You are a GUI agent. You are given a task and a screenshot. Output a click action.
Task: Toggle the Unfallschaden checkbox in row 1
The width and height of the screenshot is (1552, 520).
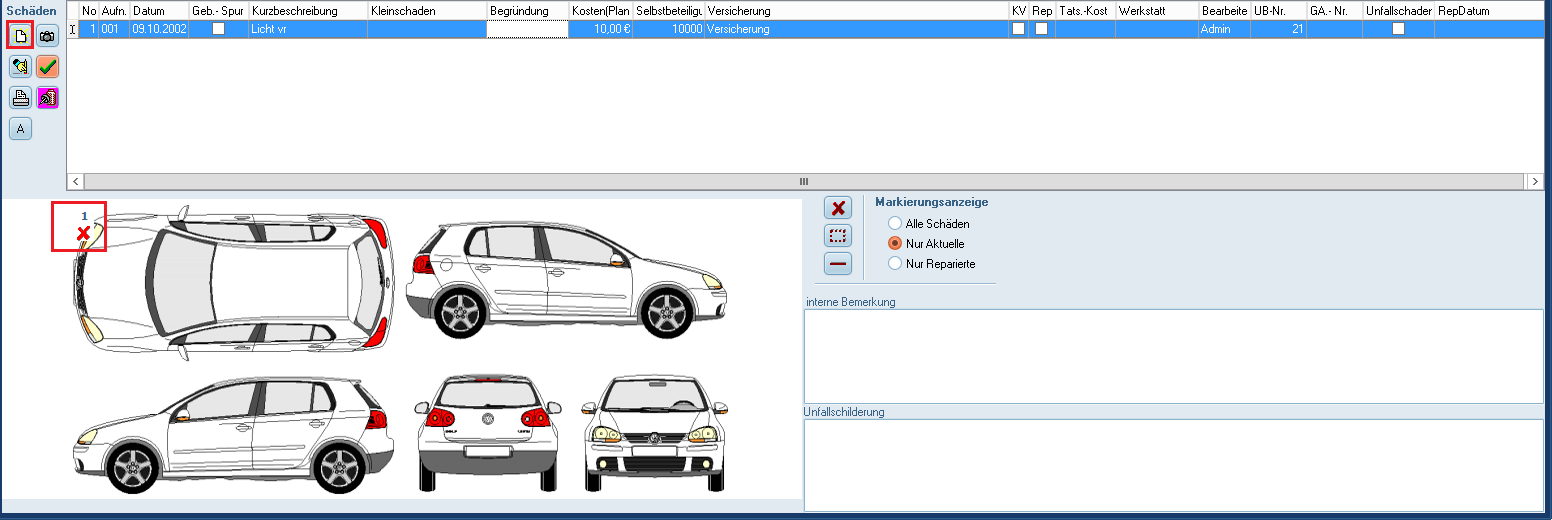tap(1398, 29)
